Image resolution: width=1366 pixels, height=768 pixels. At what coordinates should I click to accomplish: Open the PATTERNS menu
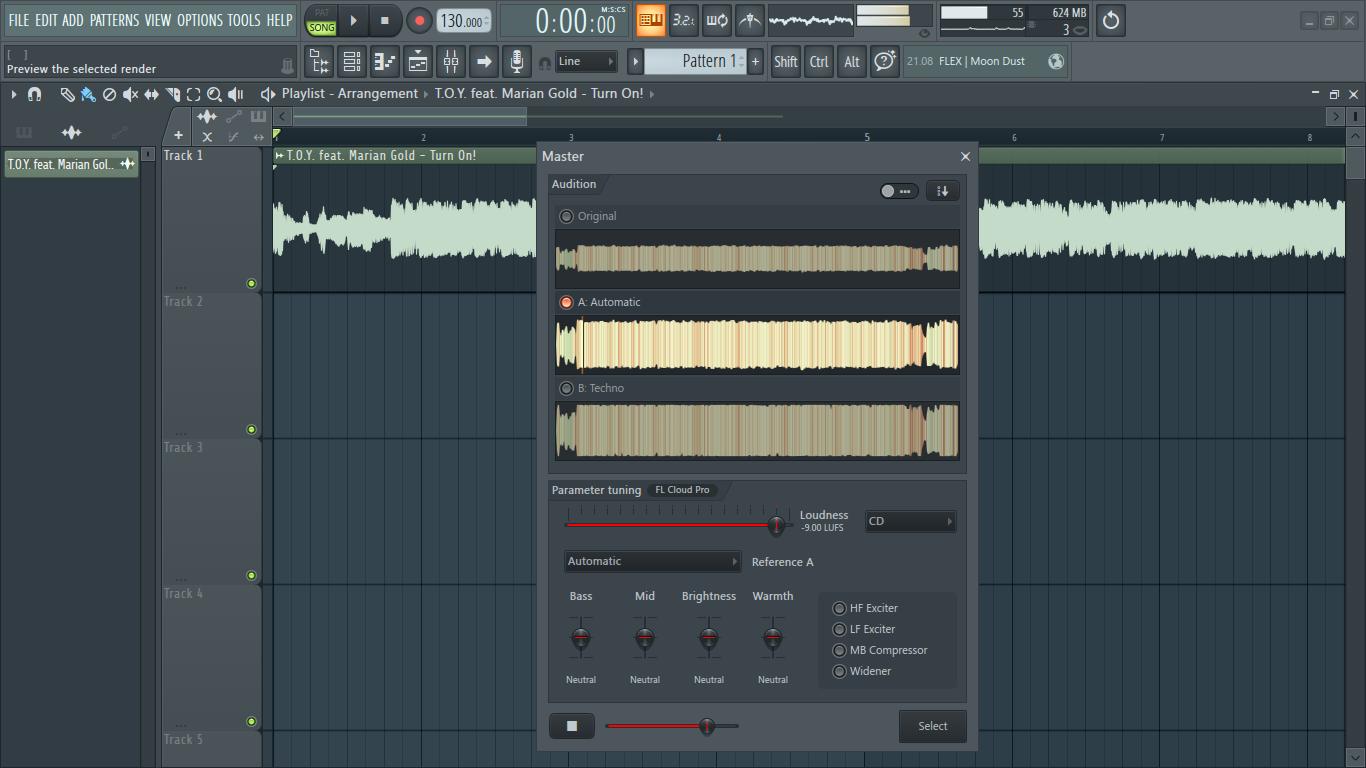coord(114,20)
